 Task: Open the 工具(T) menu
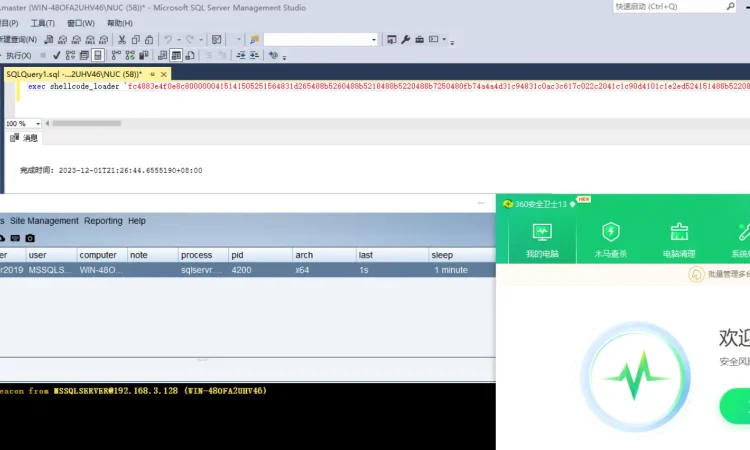tap(43, 23)
